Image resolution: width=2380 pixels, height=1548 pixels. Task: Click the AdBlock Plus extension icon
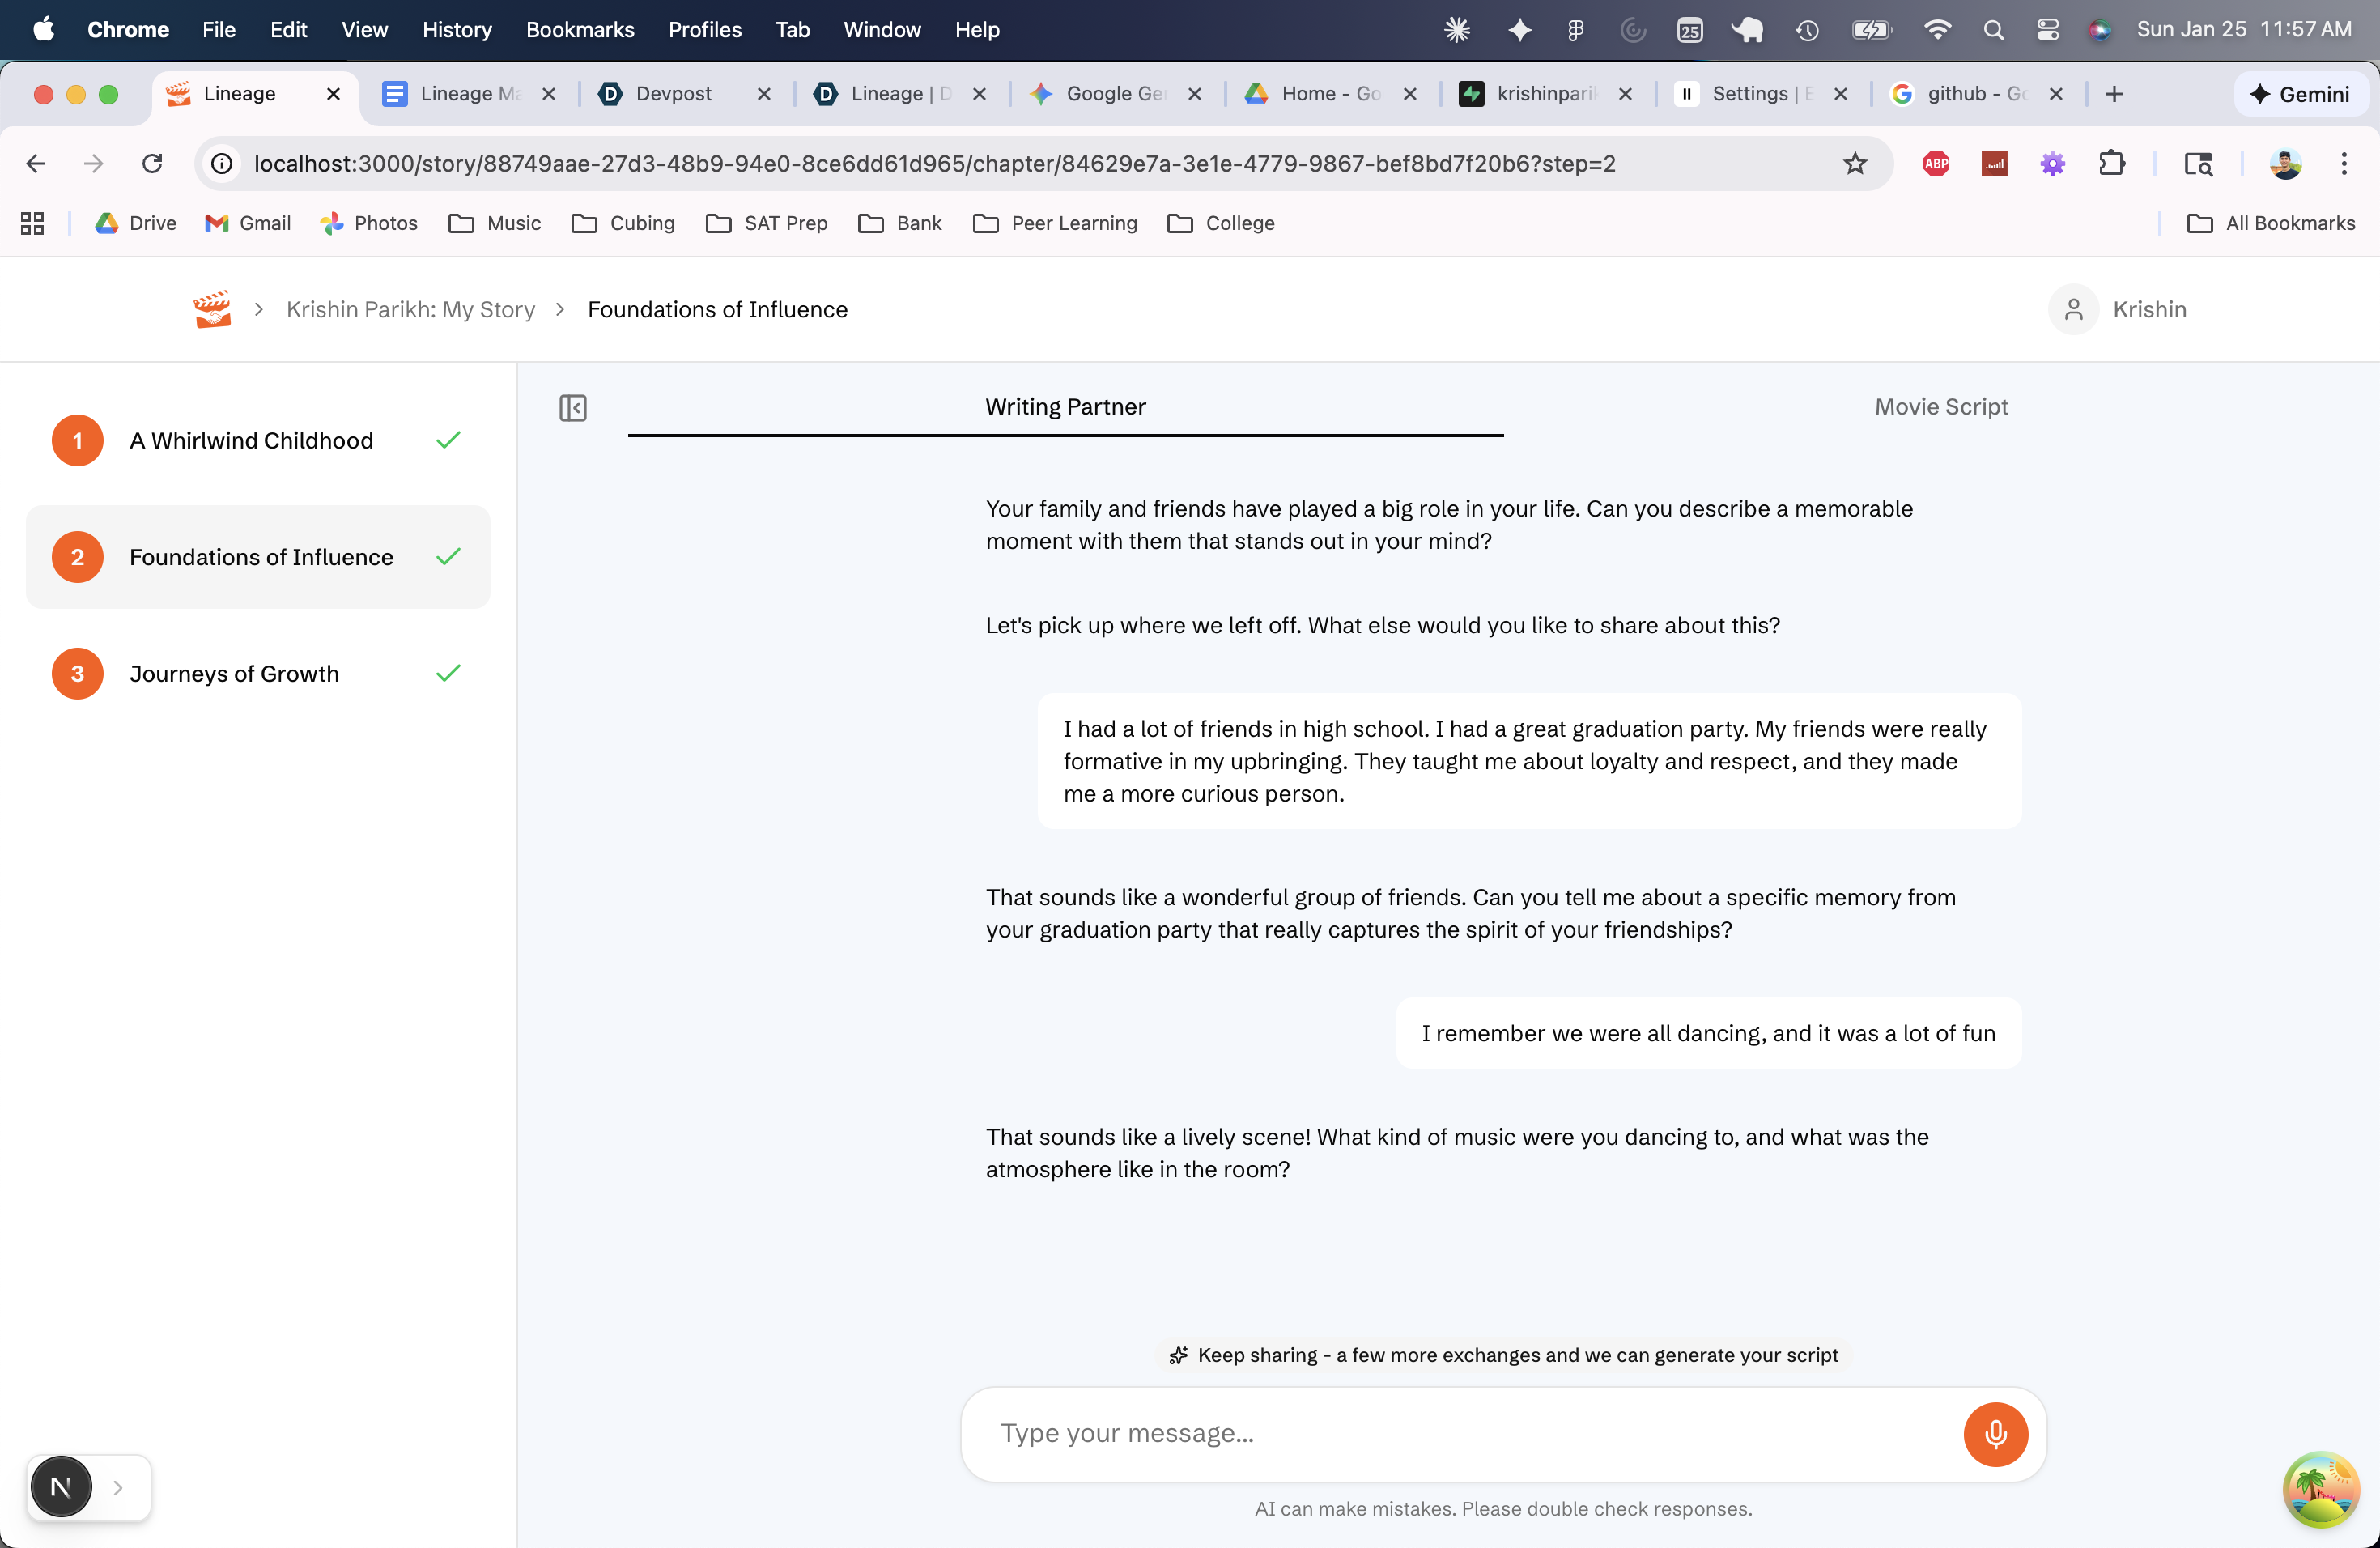(x=1936, y=163)
